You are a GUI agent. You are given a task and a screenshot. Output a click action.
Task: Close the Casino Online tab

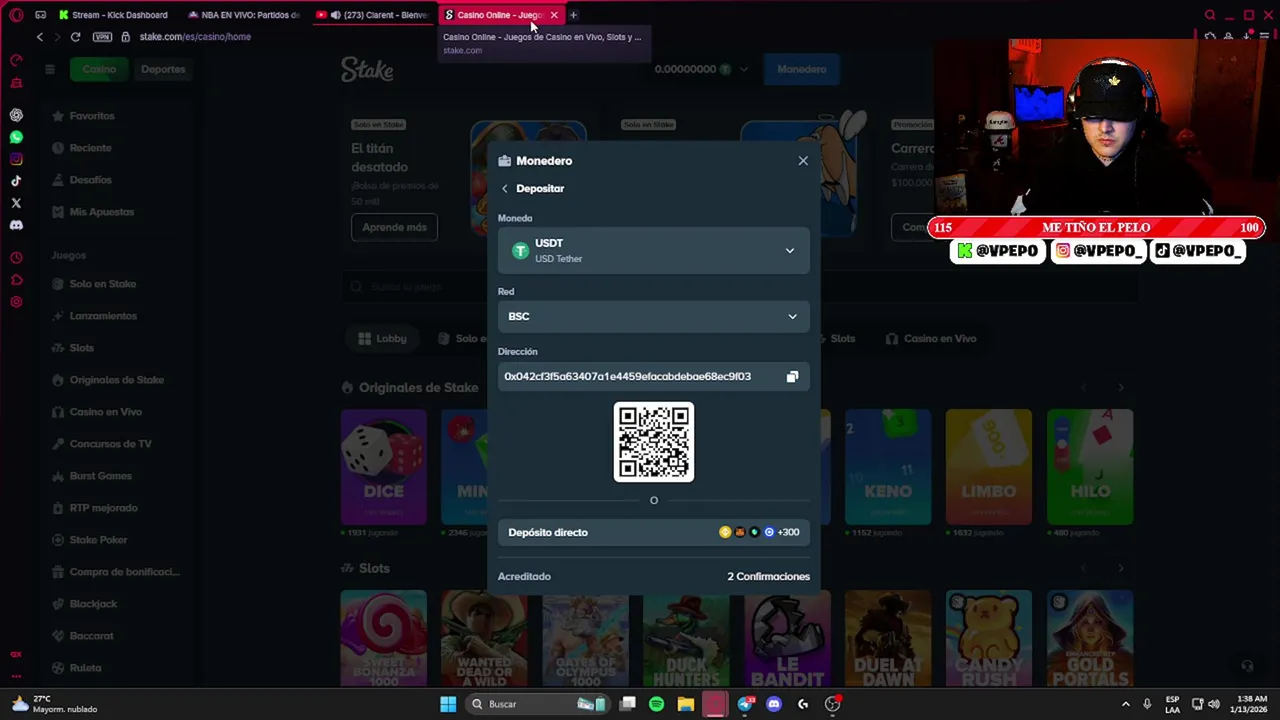(553, 15)
